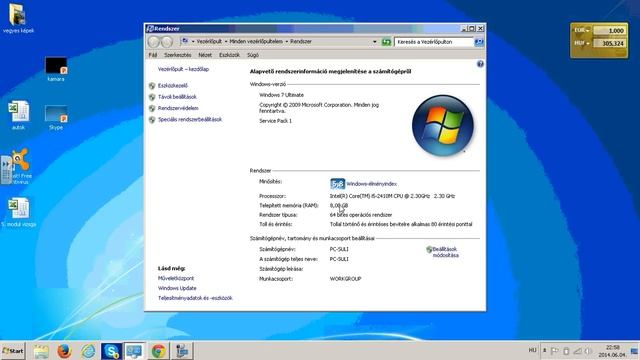Click the Intel Core i5-2410M processor text
The width and height of the screenshot is (640, 360).
(392, 196)
